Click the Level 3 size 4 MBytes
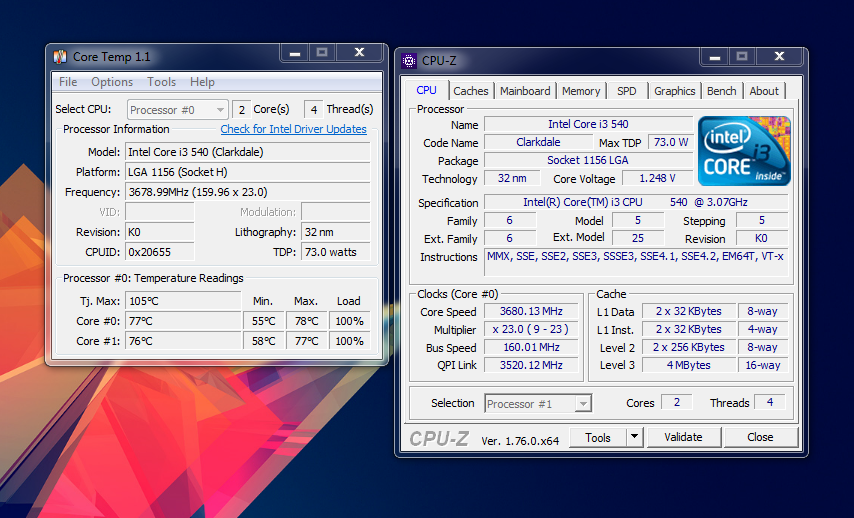 click(x=688, y=365)
